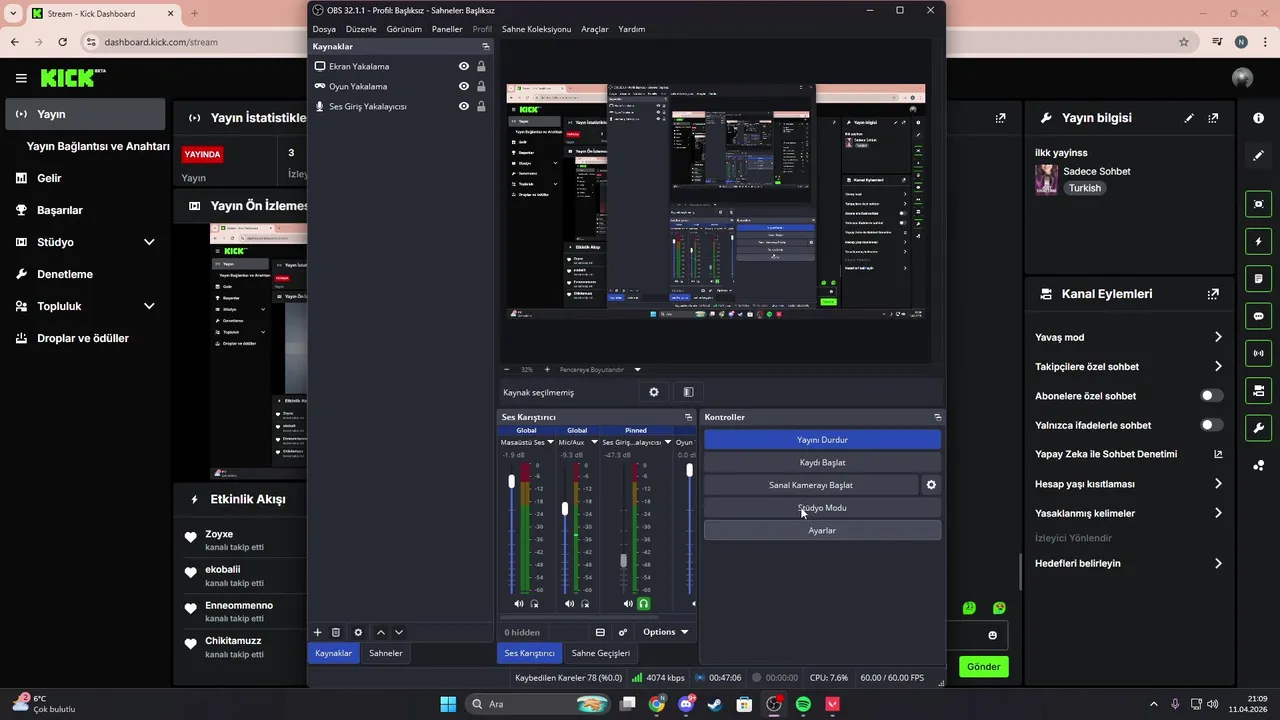1280x720 pixels.
Task: Expand Takipçilere özel sohbet options
Action: 1218,366
